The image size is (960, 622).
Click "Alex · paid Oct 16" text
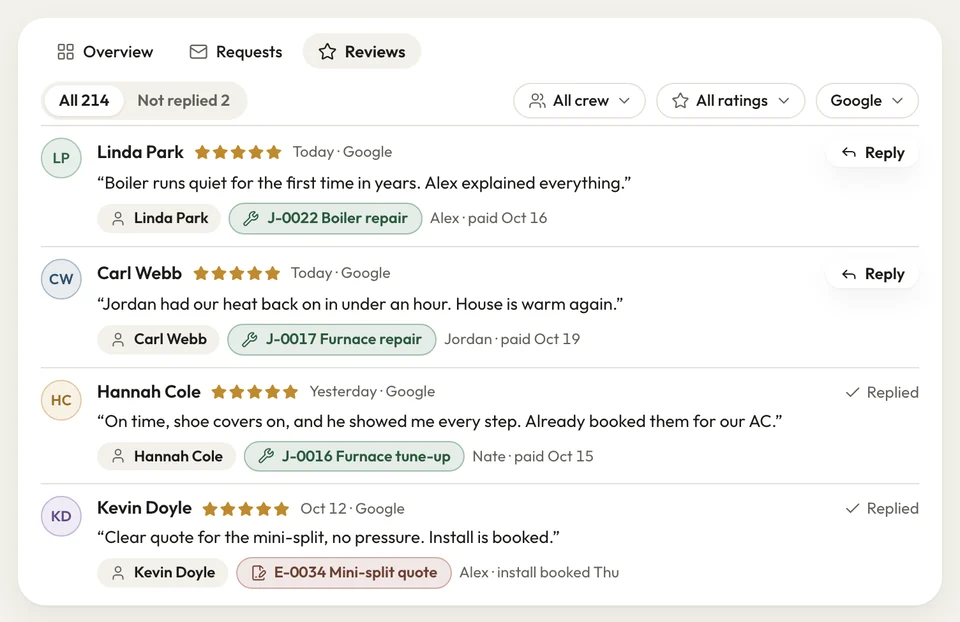click(489, 218)
